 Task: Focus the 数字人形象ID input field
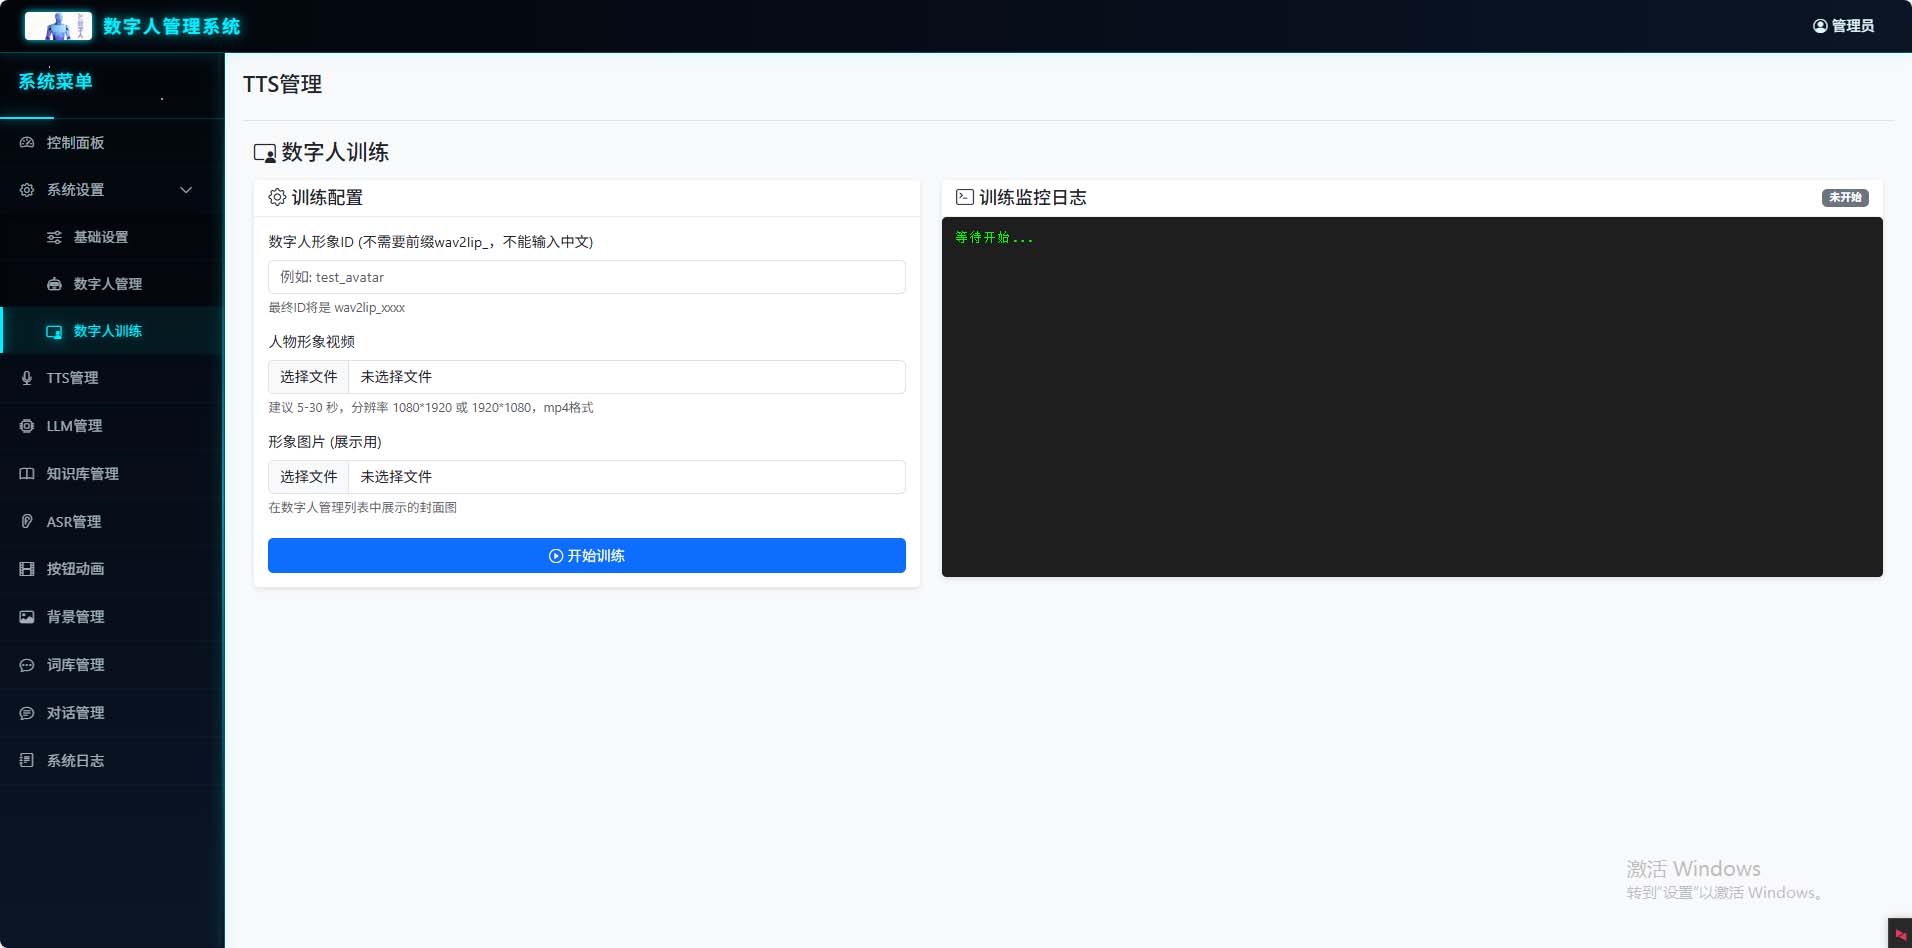(586, 277)
